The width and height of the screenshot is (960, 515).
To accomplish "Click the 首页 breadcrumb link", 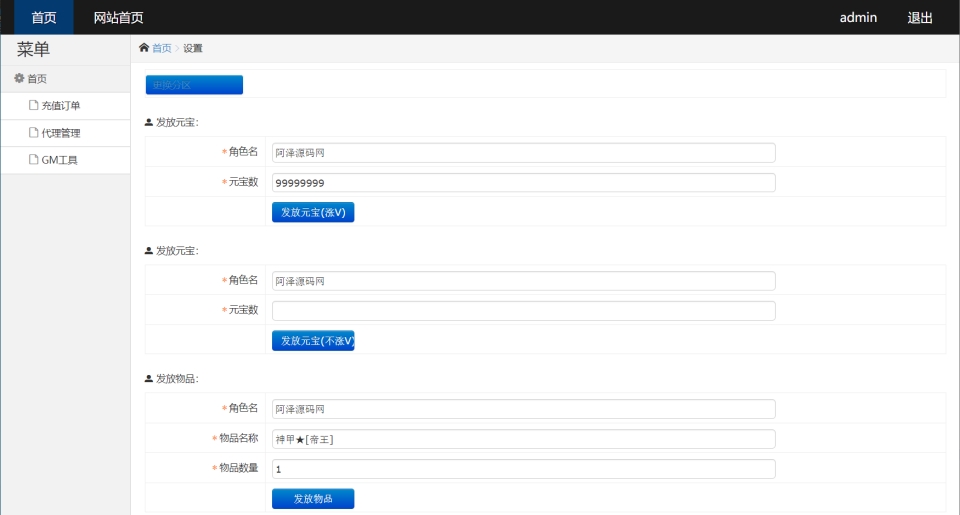I will (x=162, y=48).
